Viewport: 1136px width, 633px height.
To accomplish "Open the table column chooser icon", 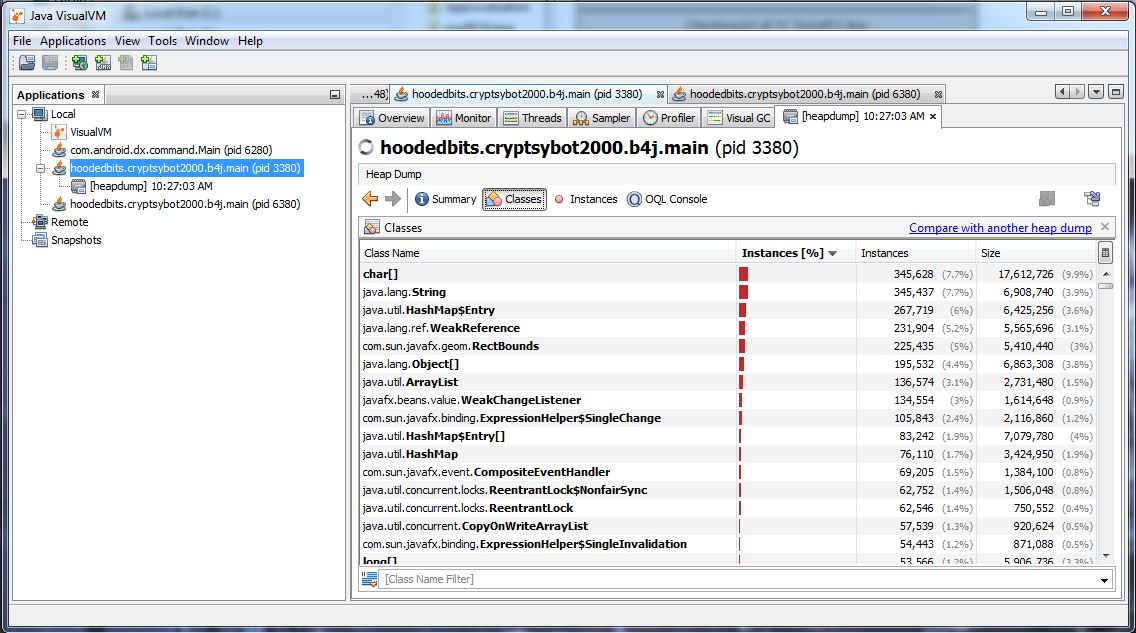I will (x=1105, y=253).
